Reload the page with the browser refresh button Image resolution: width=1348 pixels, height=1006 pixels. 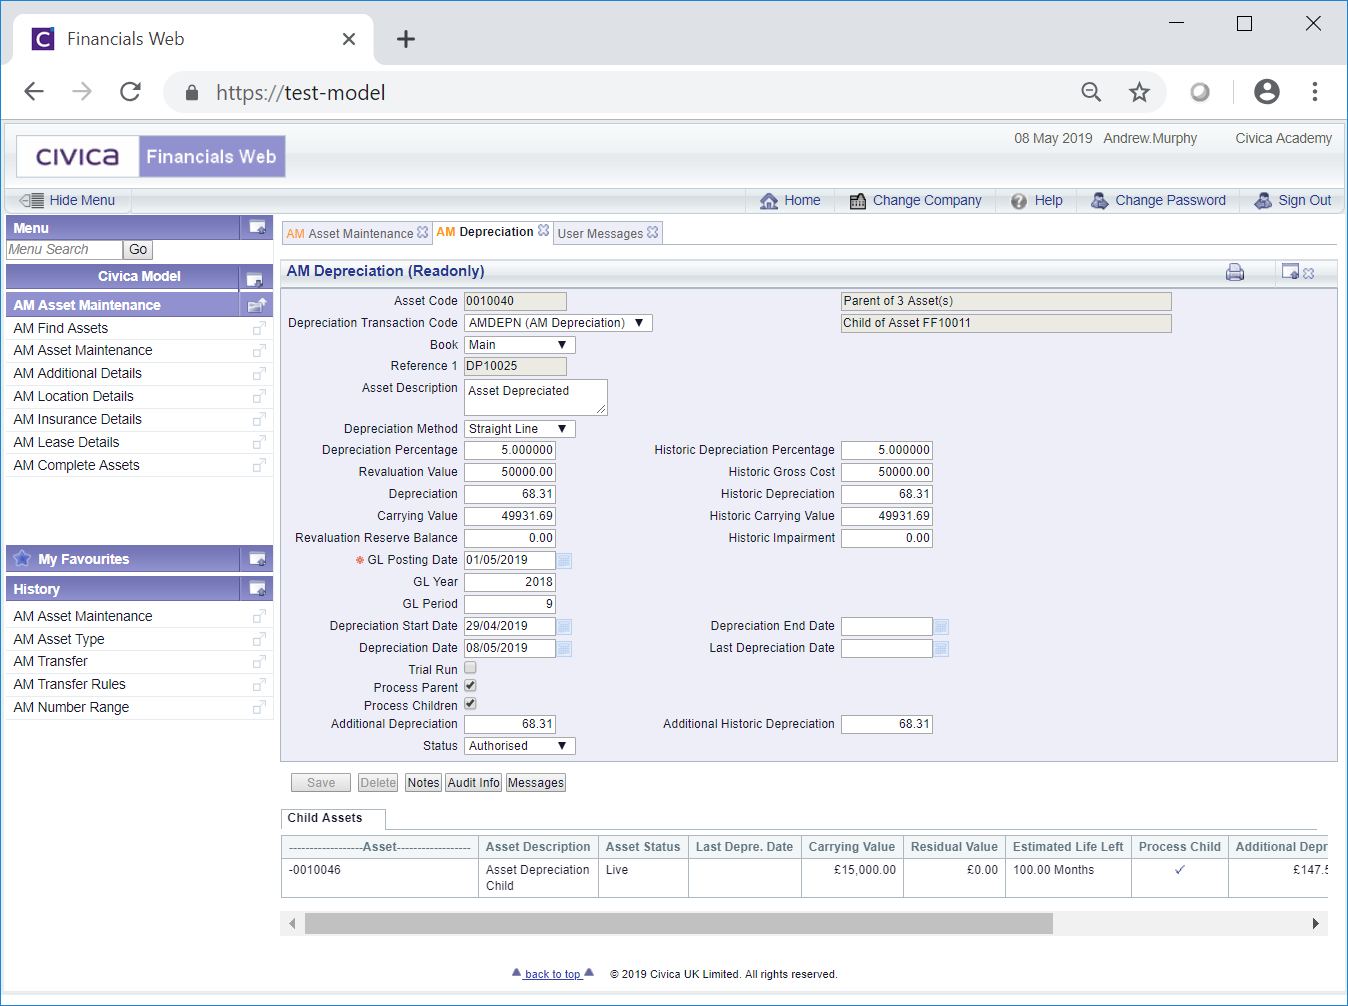[130, 92]
